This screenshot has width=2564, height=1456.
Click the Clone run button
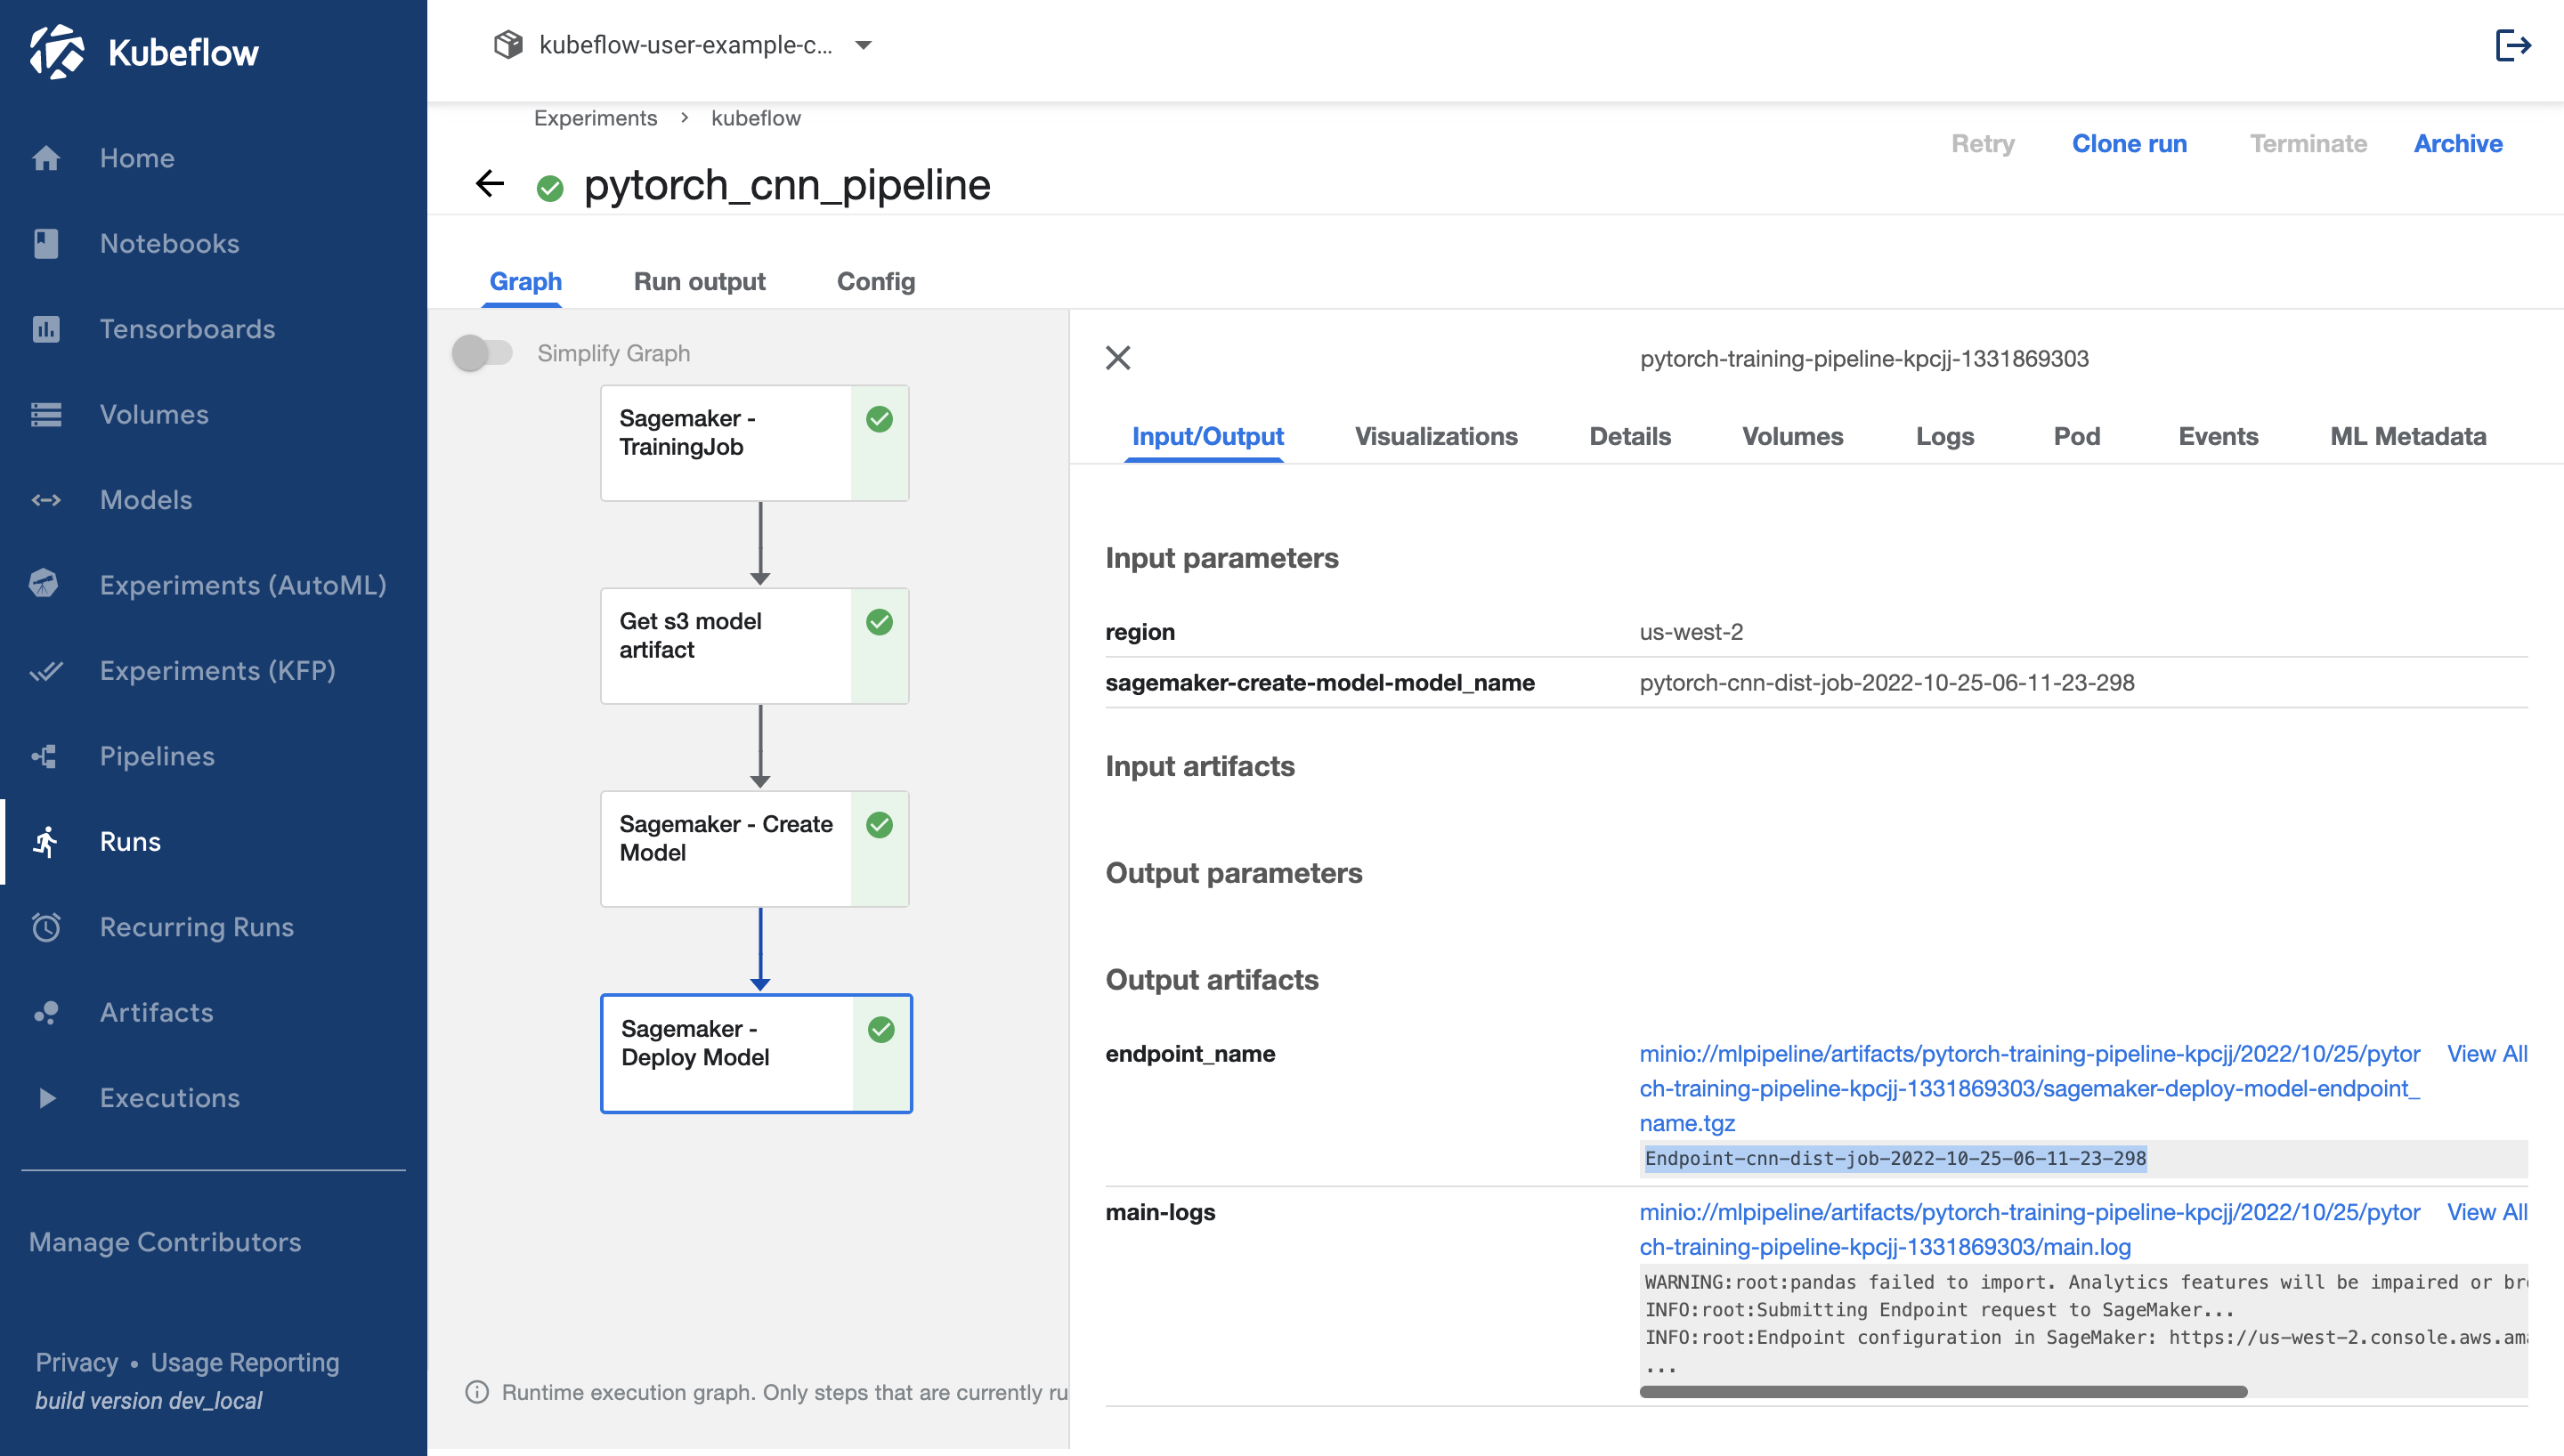coord(2129,144)
